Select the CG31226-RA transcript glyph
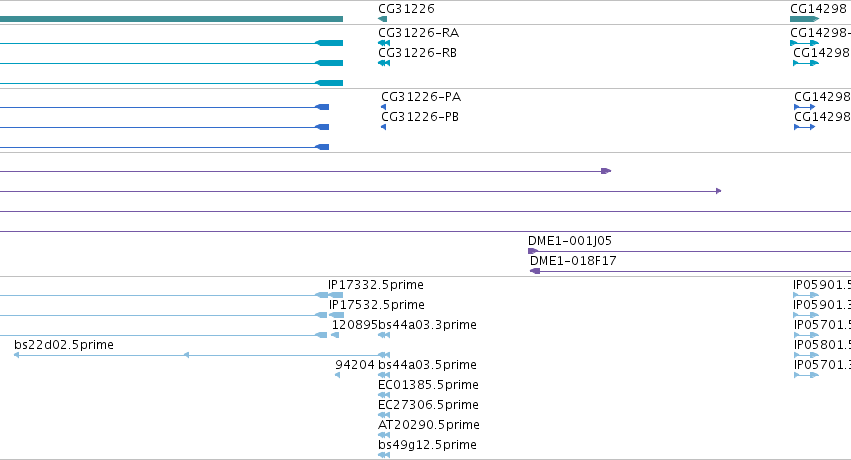The width and height of the screenshot is (851, 460). tap(384, 43)
